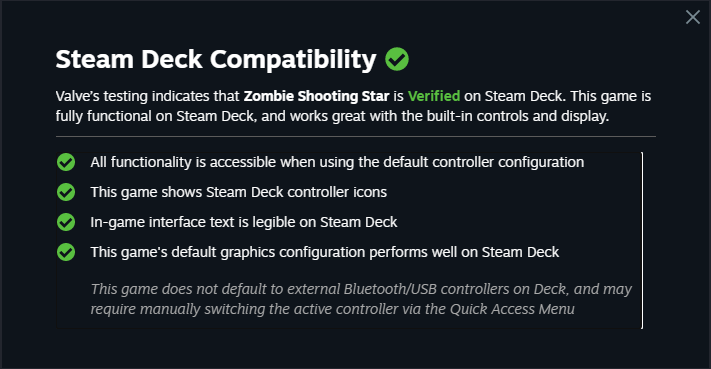The image size is (711, 369).
Task: Click the check icon for controller icons line
Action: [x=66, y=192]
